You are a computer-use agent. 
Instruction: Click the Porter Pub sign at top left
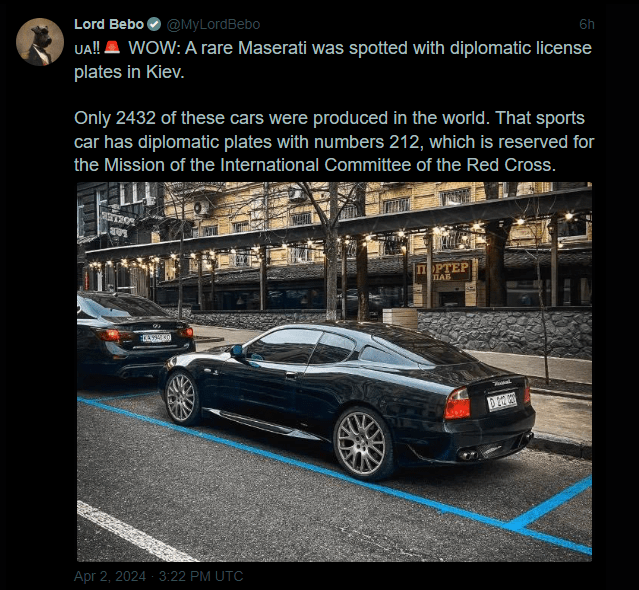pyautogui.click(x=118, y=225)
